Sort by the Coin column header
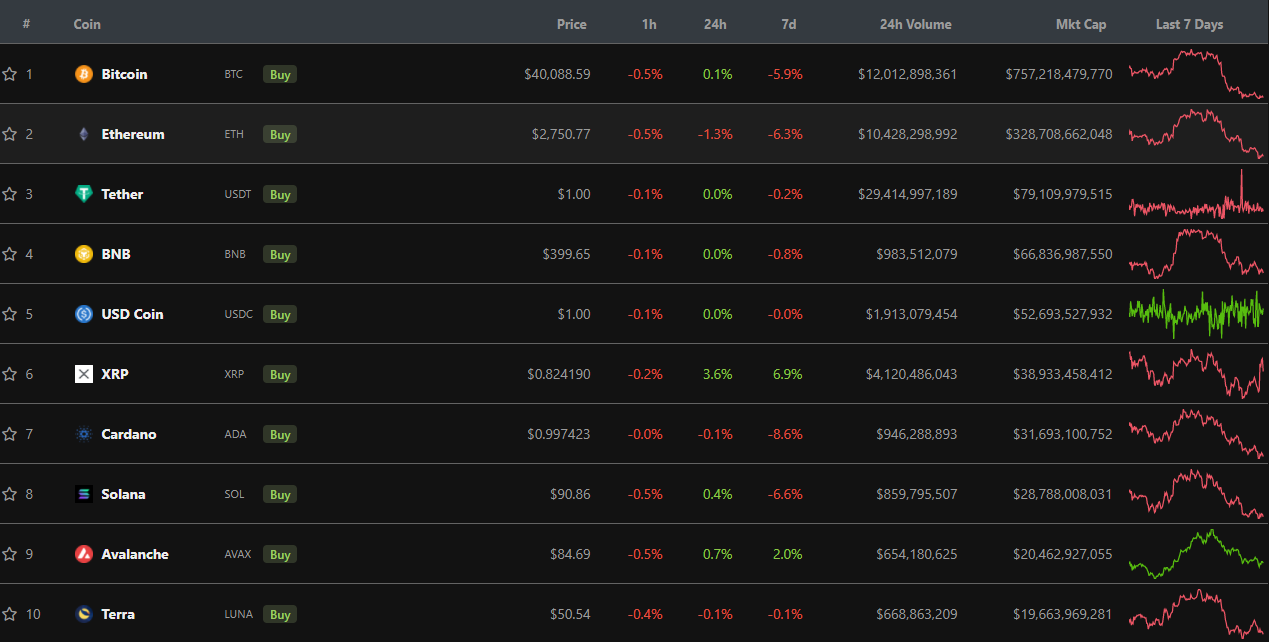Image resolution: width=1269 pixels, height=642 pixels. (x=87, y=24)
